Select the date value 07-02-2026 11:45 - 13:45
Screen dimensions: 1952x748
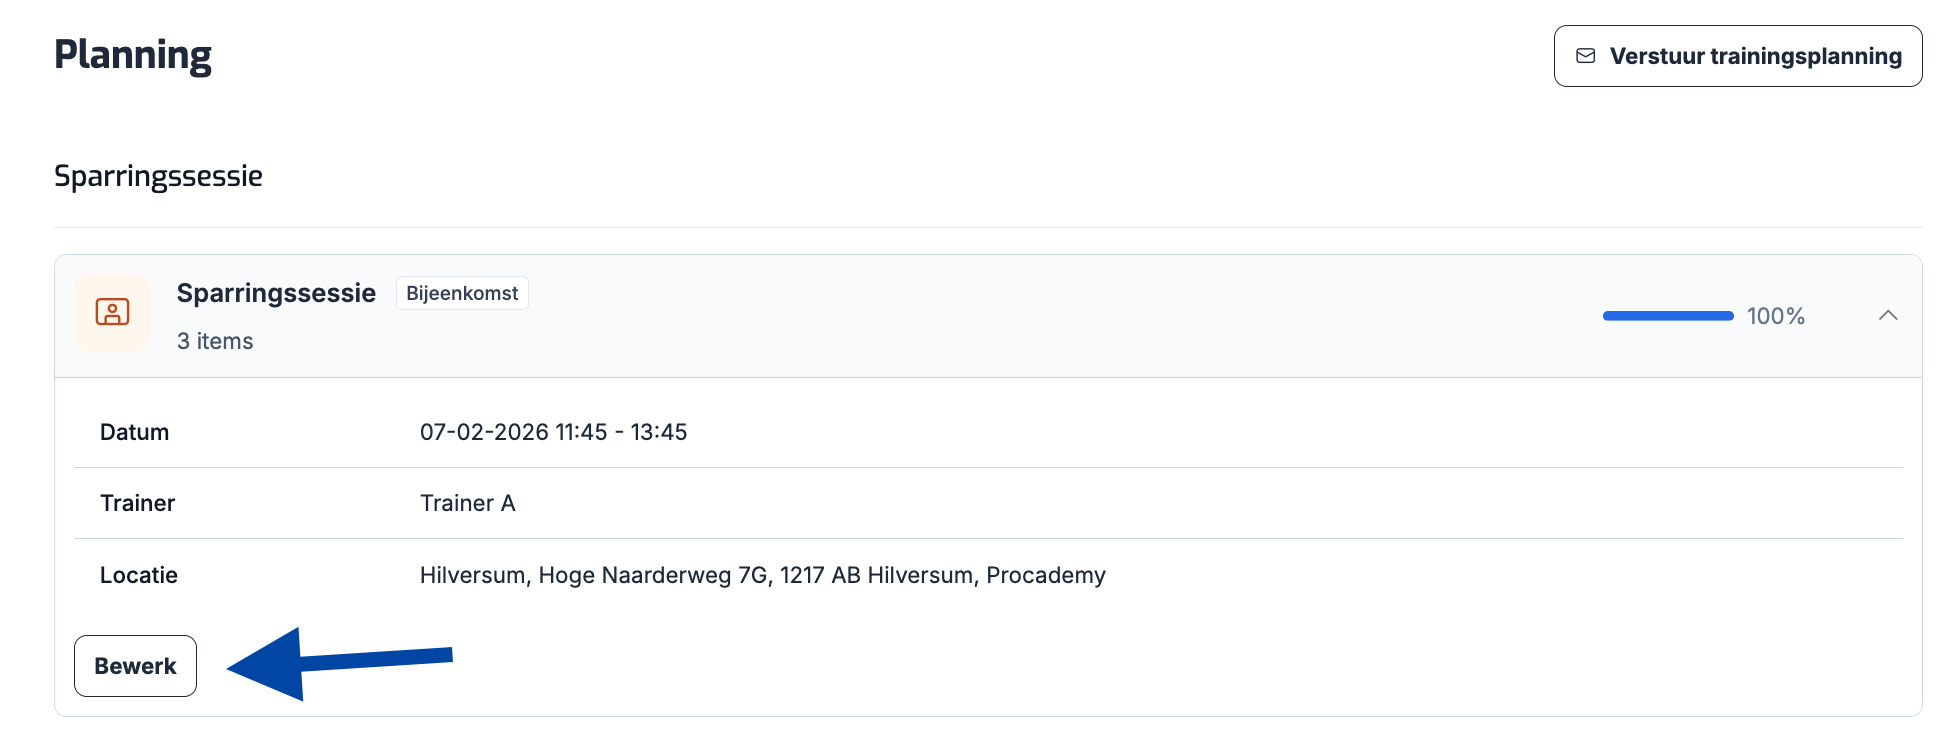pyautogui.click(x=553, y=432)
